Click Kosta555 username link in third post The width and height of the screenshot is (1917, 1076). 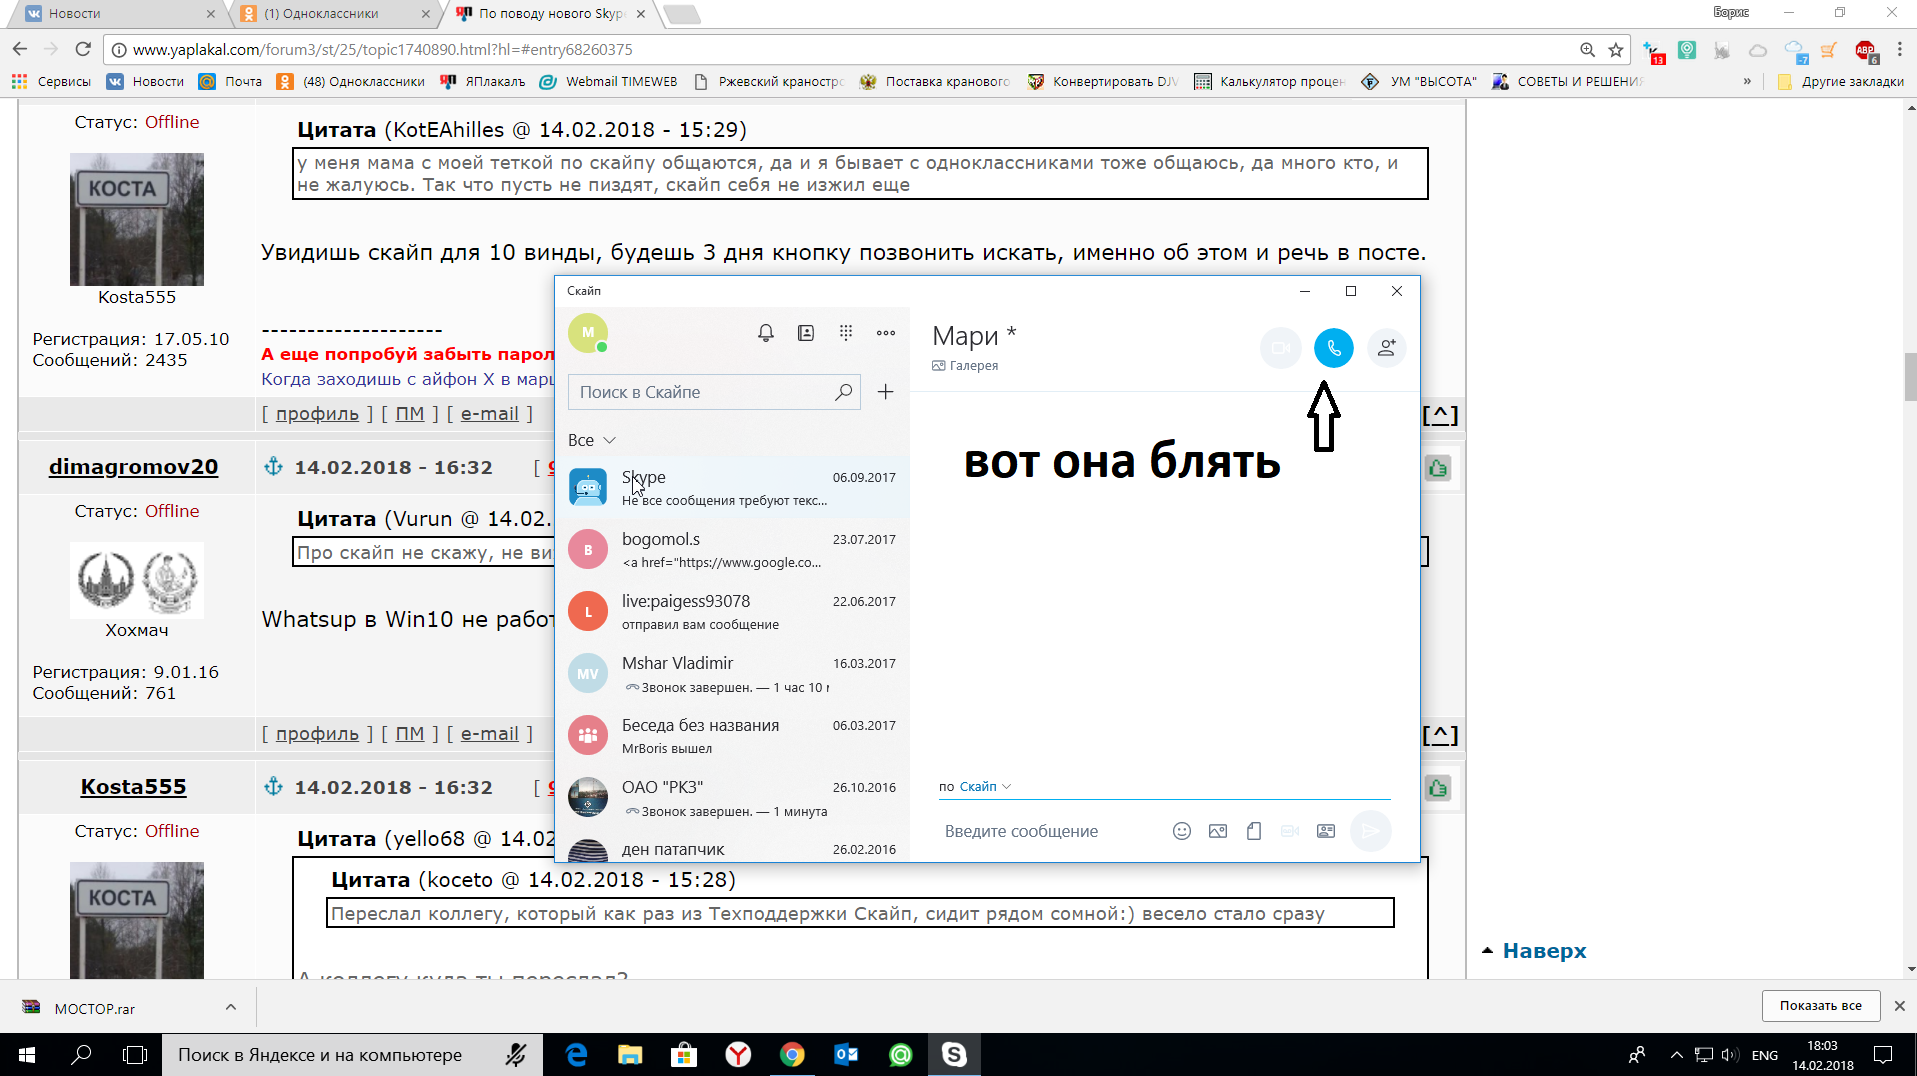(134, 787)
